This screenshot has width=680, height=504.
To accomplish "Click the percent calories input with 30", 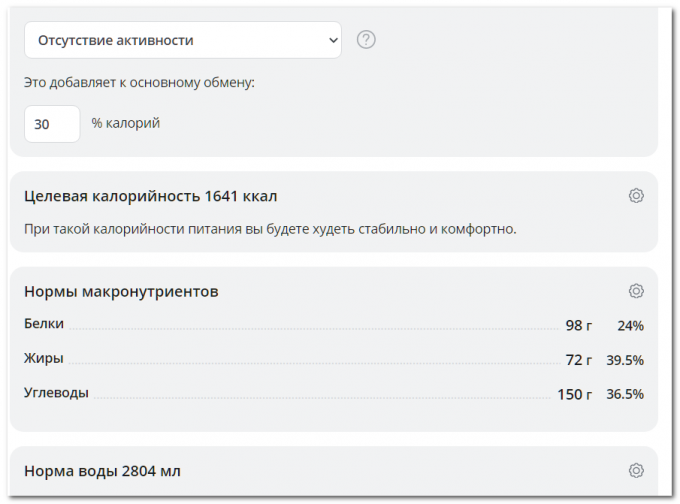I will point(52,124).
